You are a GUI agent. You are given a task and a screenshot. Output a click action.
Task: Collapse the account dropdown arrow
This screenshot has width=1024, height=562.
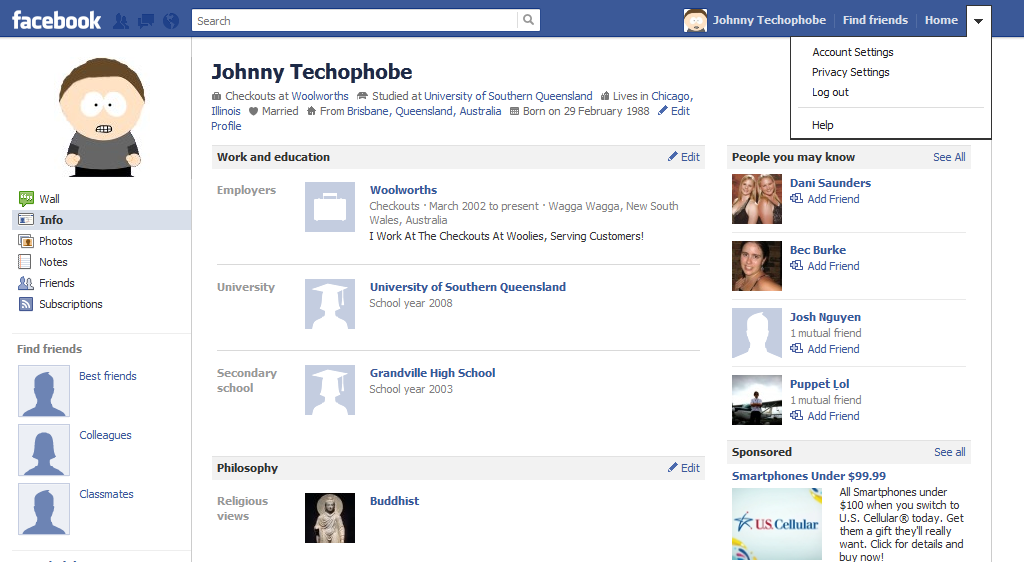point(978,21)
